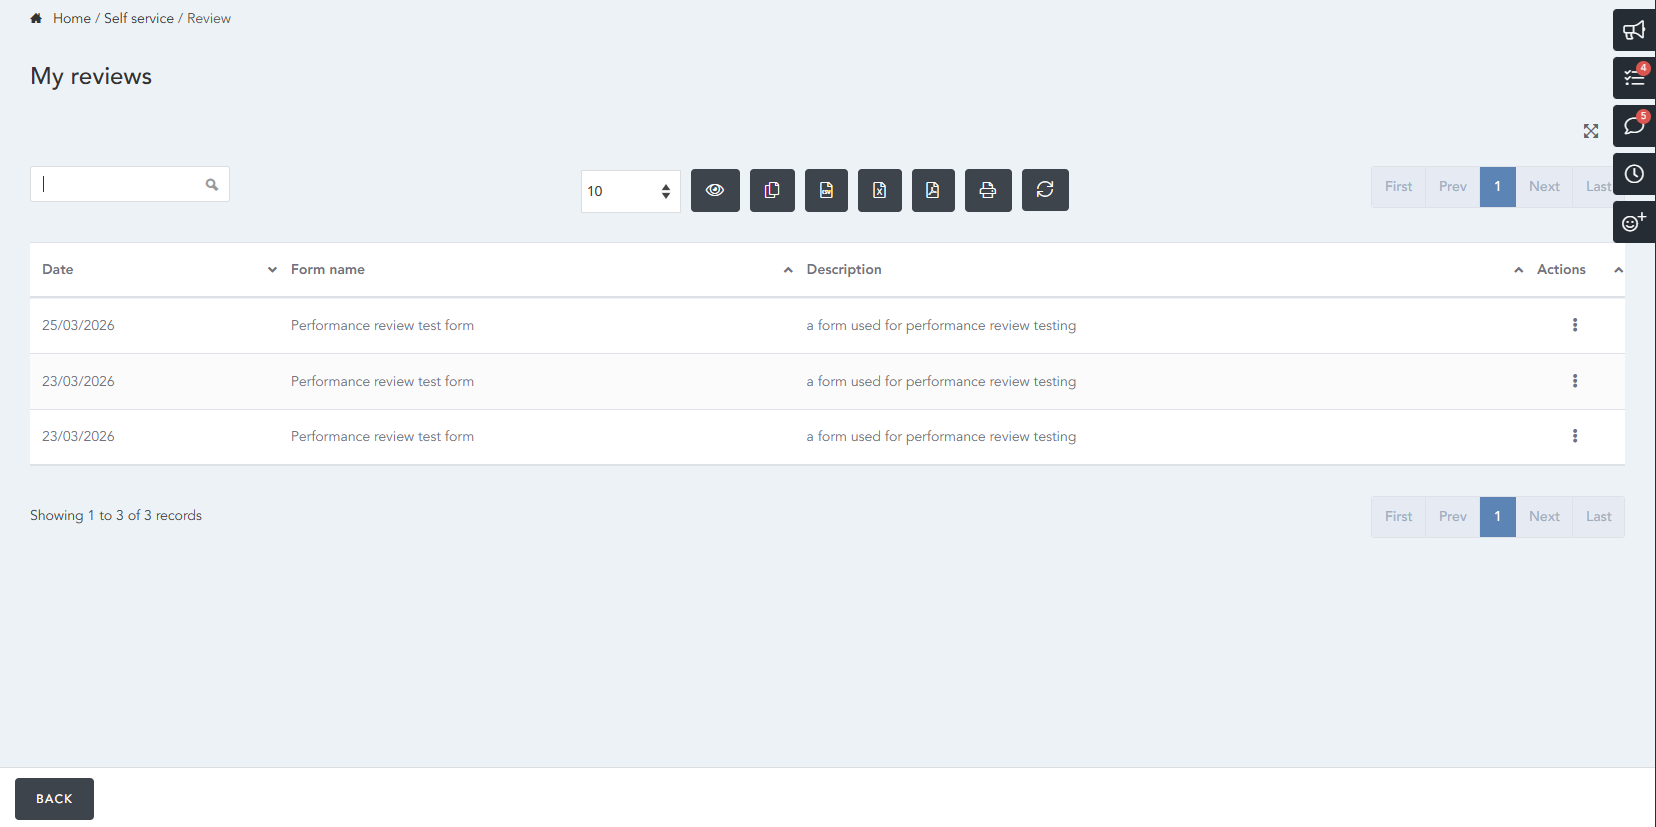This screenshot has width=1656, height=827.
Task: Export the reviews as PDF
Action: point(932,190)
